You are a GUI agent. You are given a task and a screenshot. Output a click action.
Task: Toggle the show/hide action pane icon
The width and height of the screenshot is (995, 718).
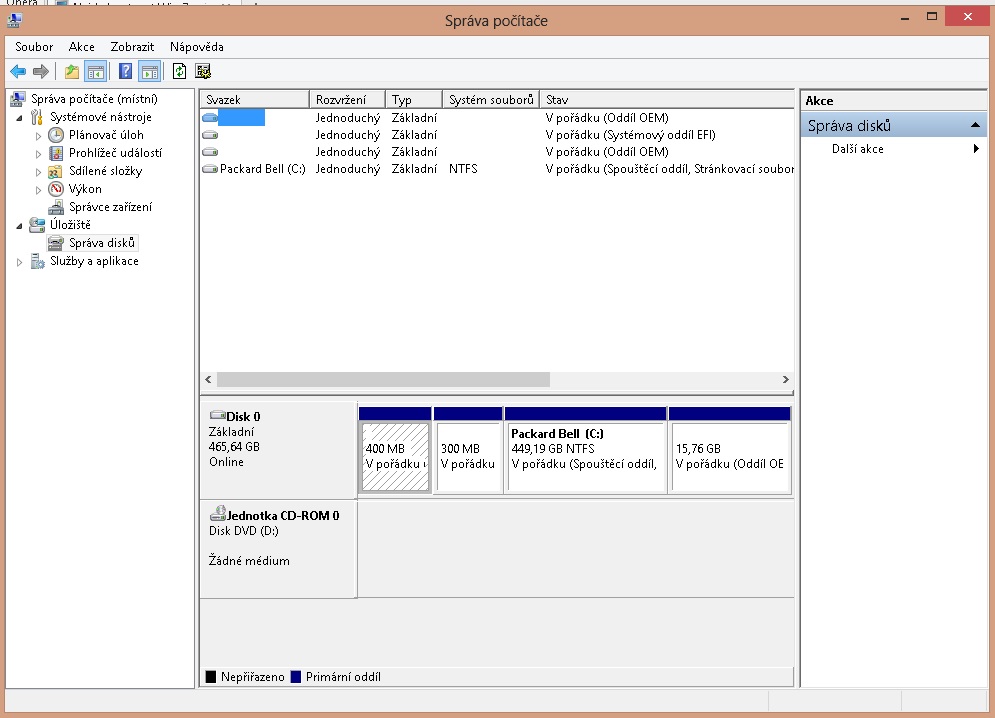(x=149, y=71)
